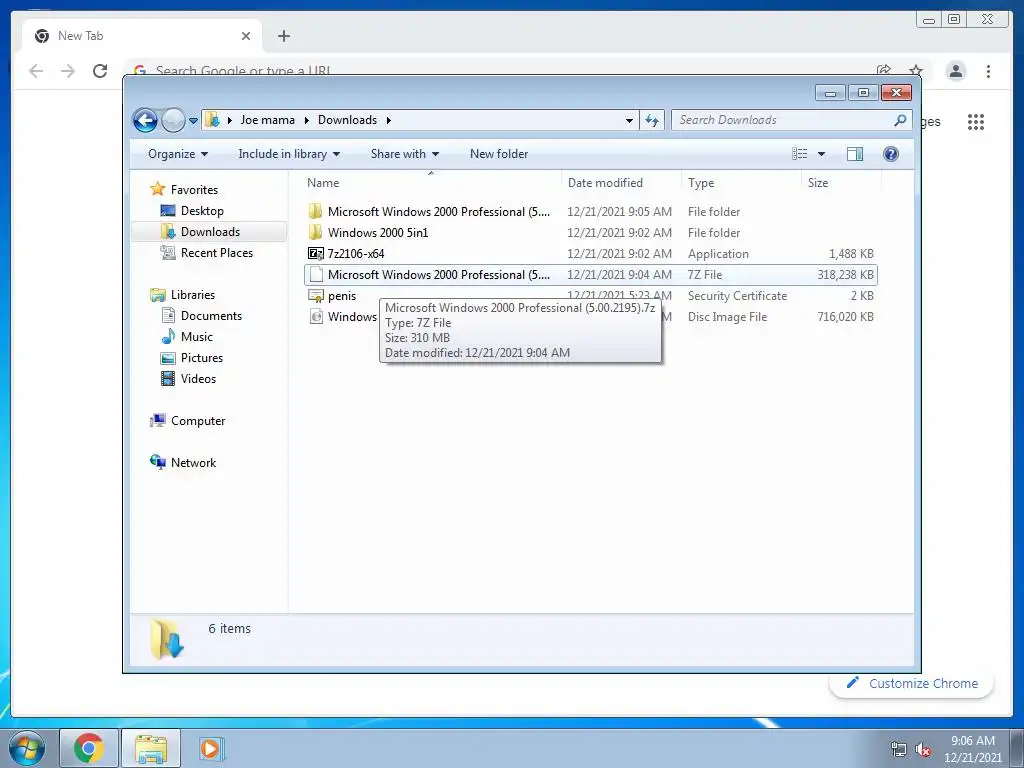Image resolution: width=1024 pixels, height=768 pixels.
Task: Open the Organize menu
Action: tap(178, 154)
